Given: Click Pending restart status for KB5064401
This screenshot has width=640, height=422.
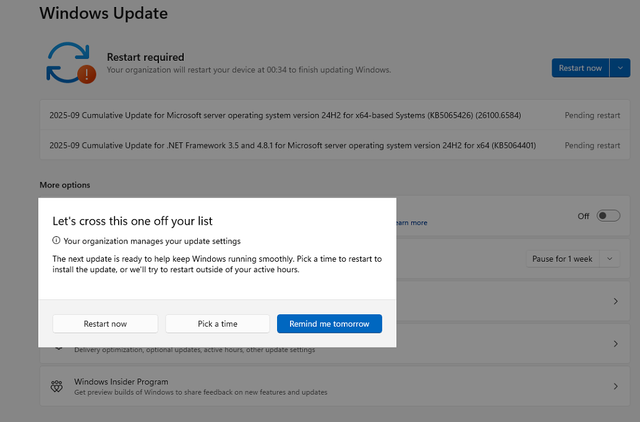Looking at the screenshot, I should click(x=592, y=145).
